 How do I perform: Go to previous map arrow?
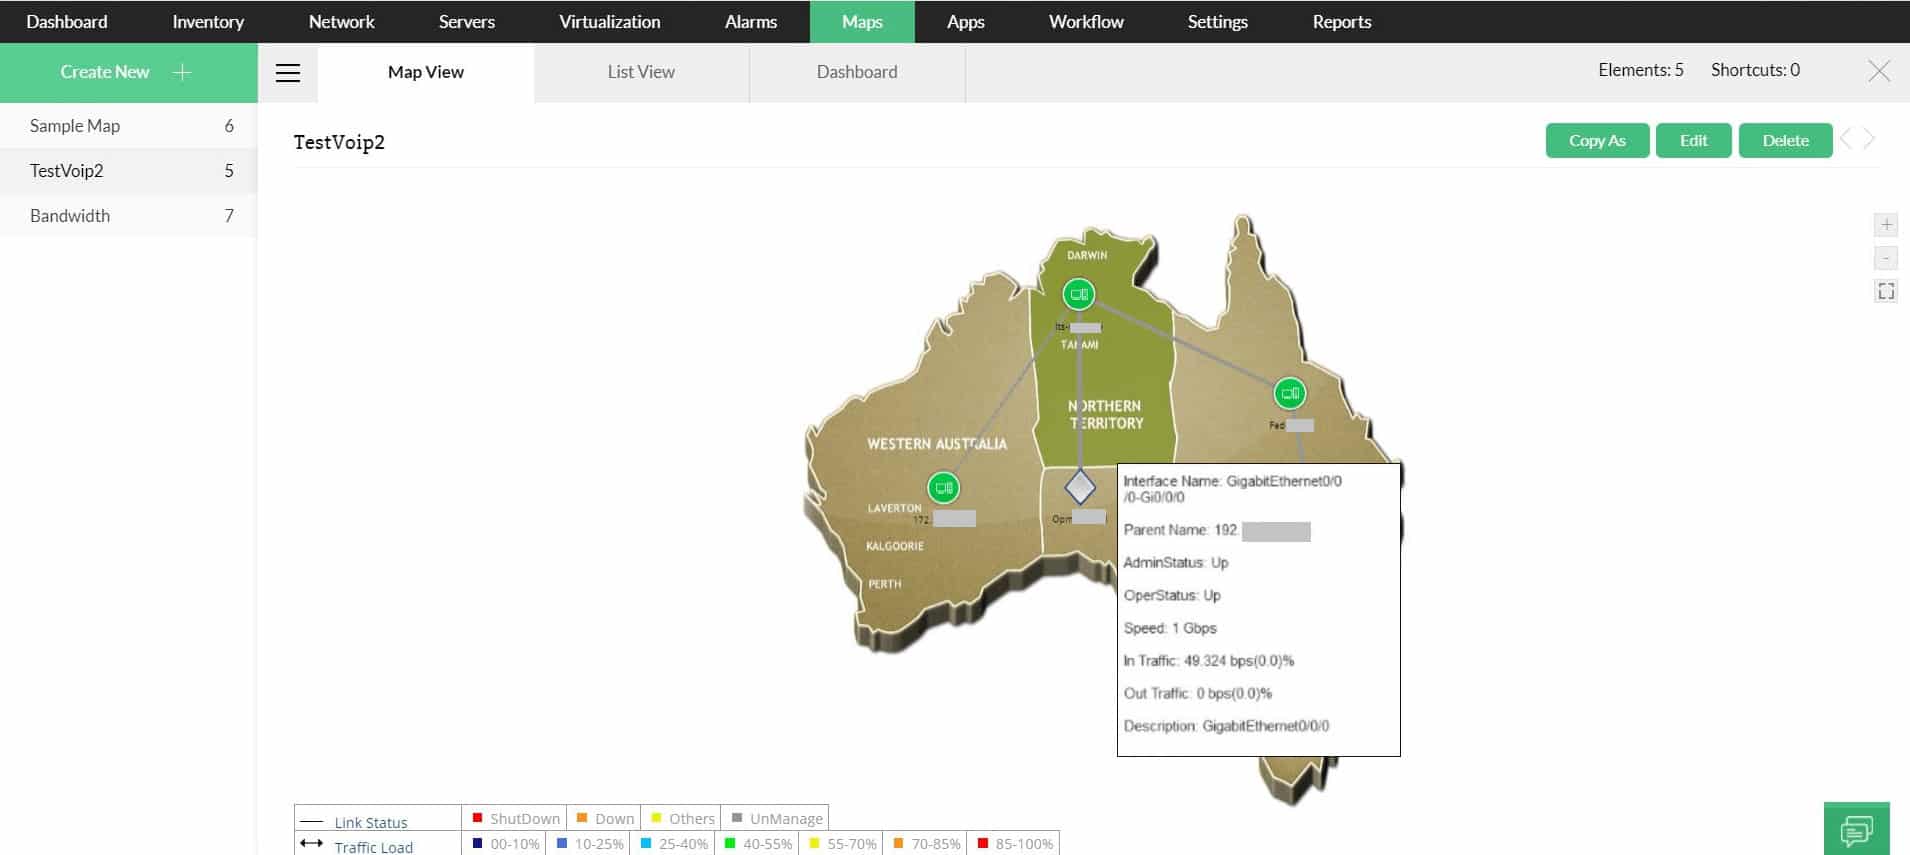tap(1846, 140)
